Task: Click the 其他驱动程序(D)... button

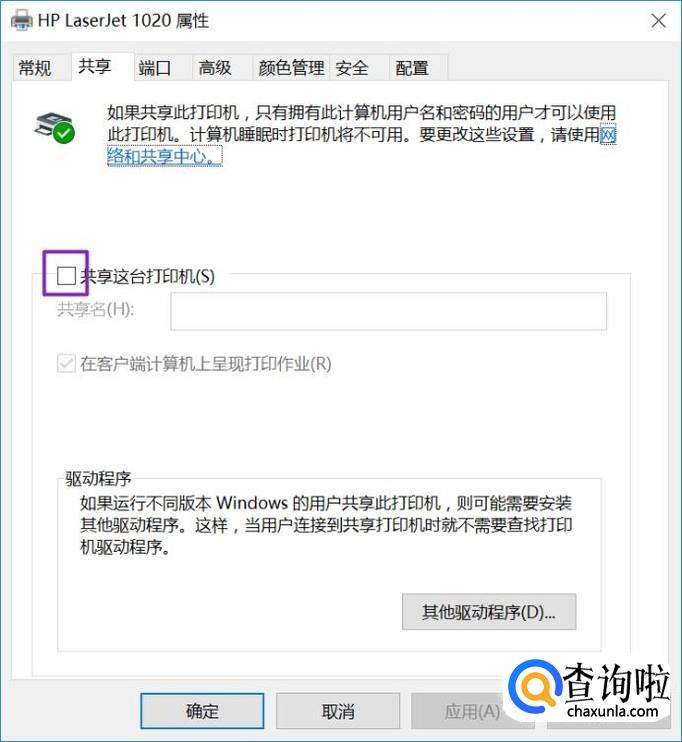Action: click(489, 612)
